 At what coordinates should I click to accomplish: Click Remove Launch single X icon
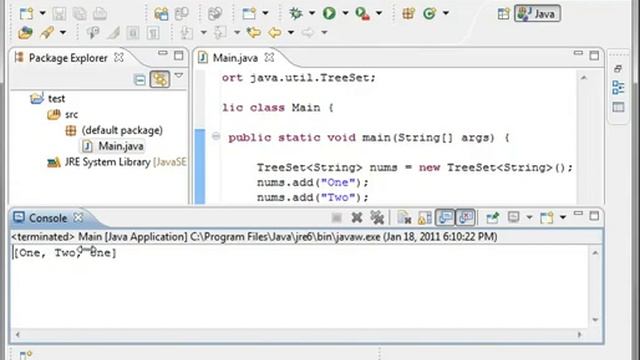pos(357,218)
